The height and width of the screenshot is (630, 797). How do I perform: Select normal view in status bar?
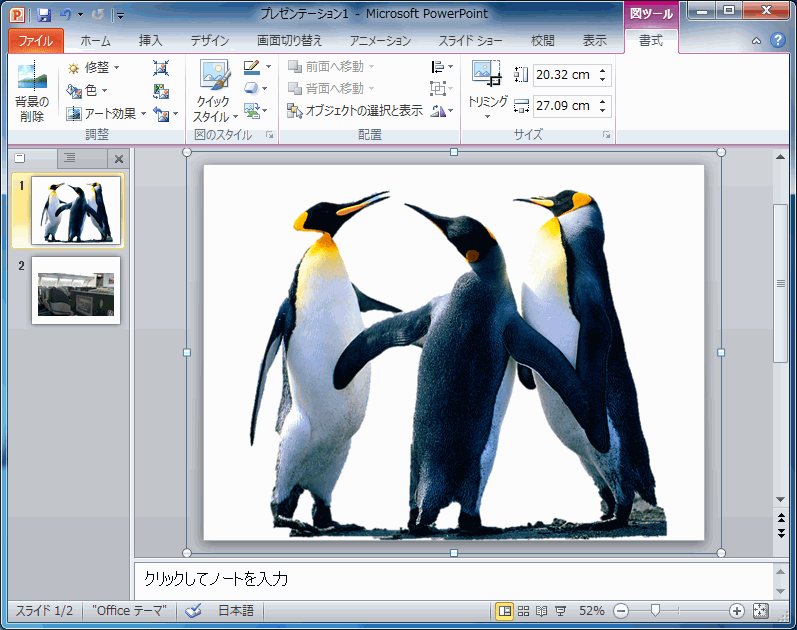point(505,610)
